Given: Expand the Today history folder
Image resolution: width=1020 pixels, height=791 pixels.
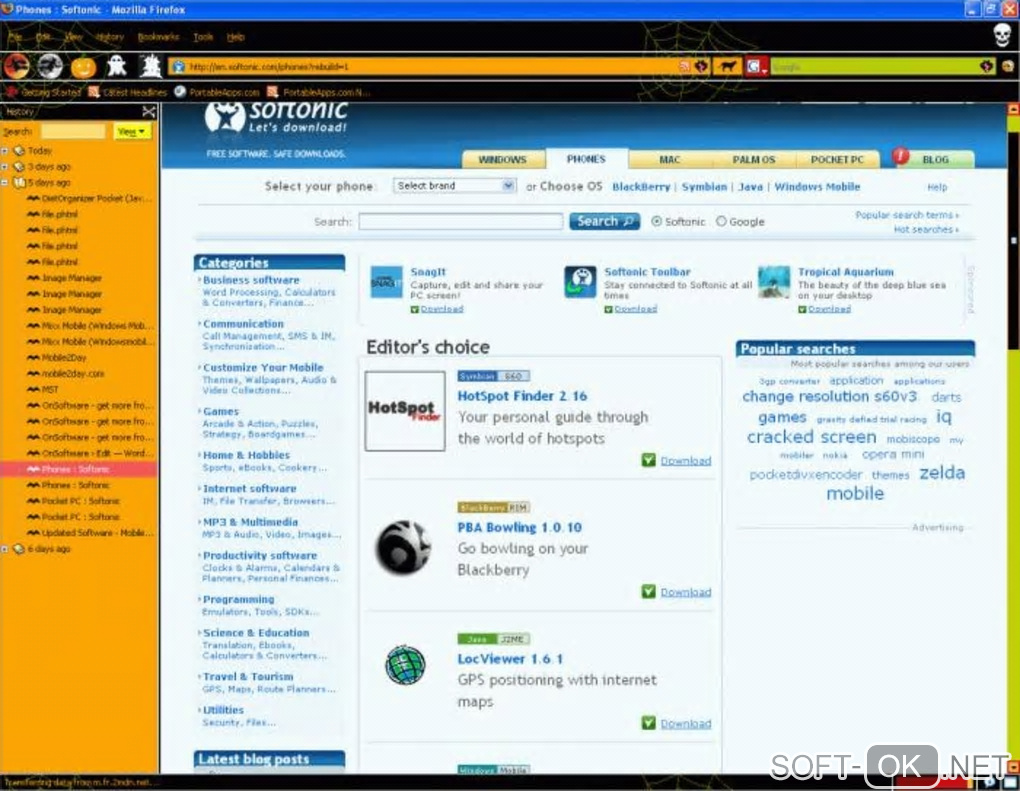Looking at the screenshot, I should click(x=5, y=151).
